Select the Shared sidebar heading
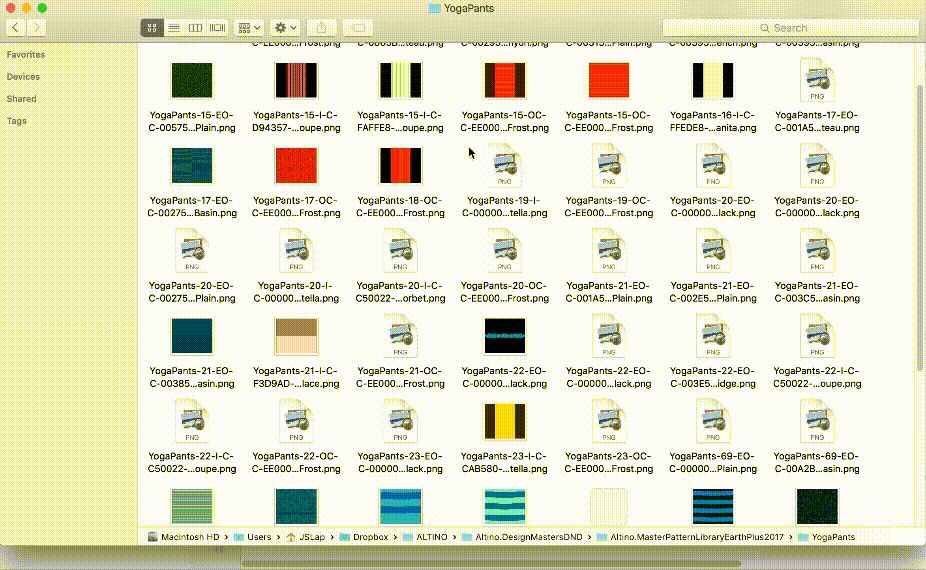Image resolution: width=926 pixels, height=570 pixels. point(21,99)
